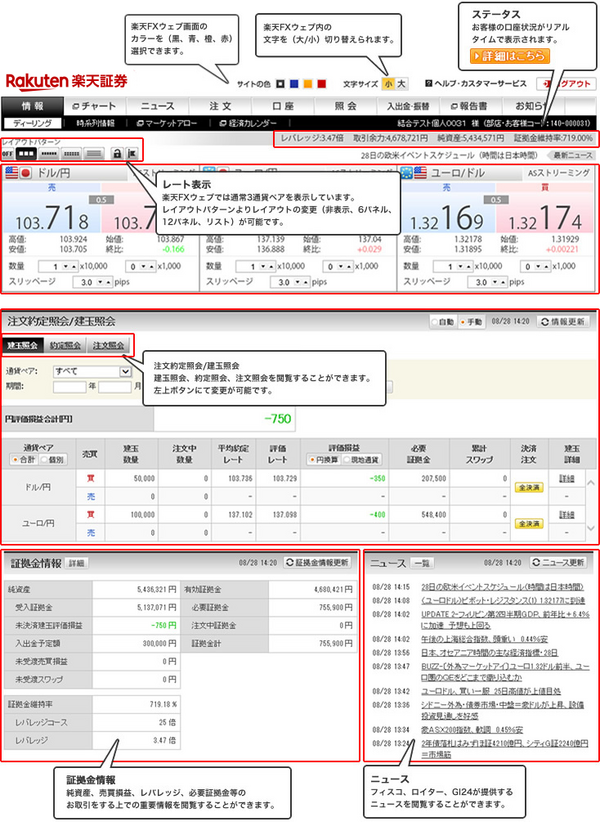600x822 pixels.
Task: Click the icon right of the padlock
Action: click(x=131, y=154)
